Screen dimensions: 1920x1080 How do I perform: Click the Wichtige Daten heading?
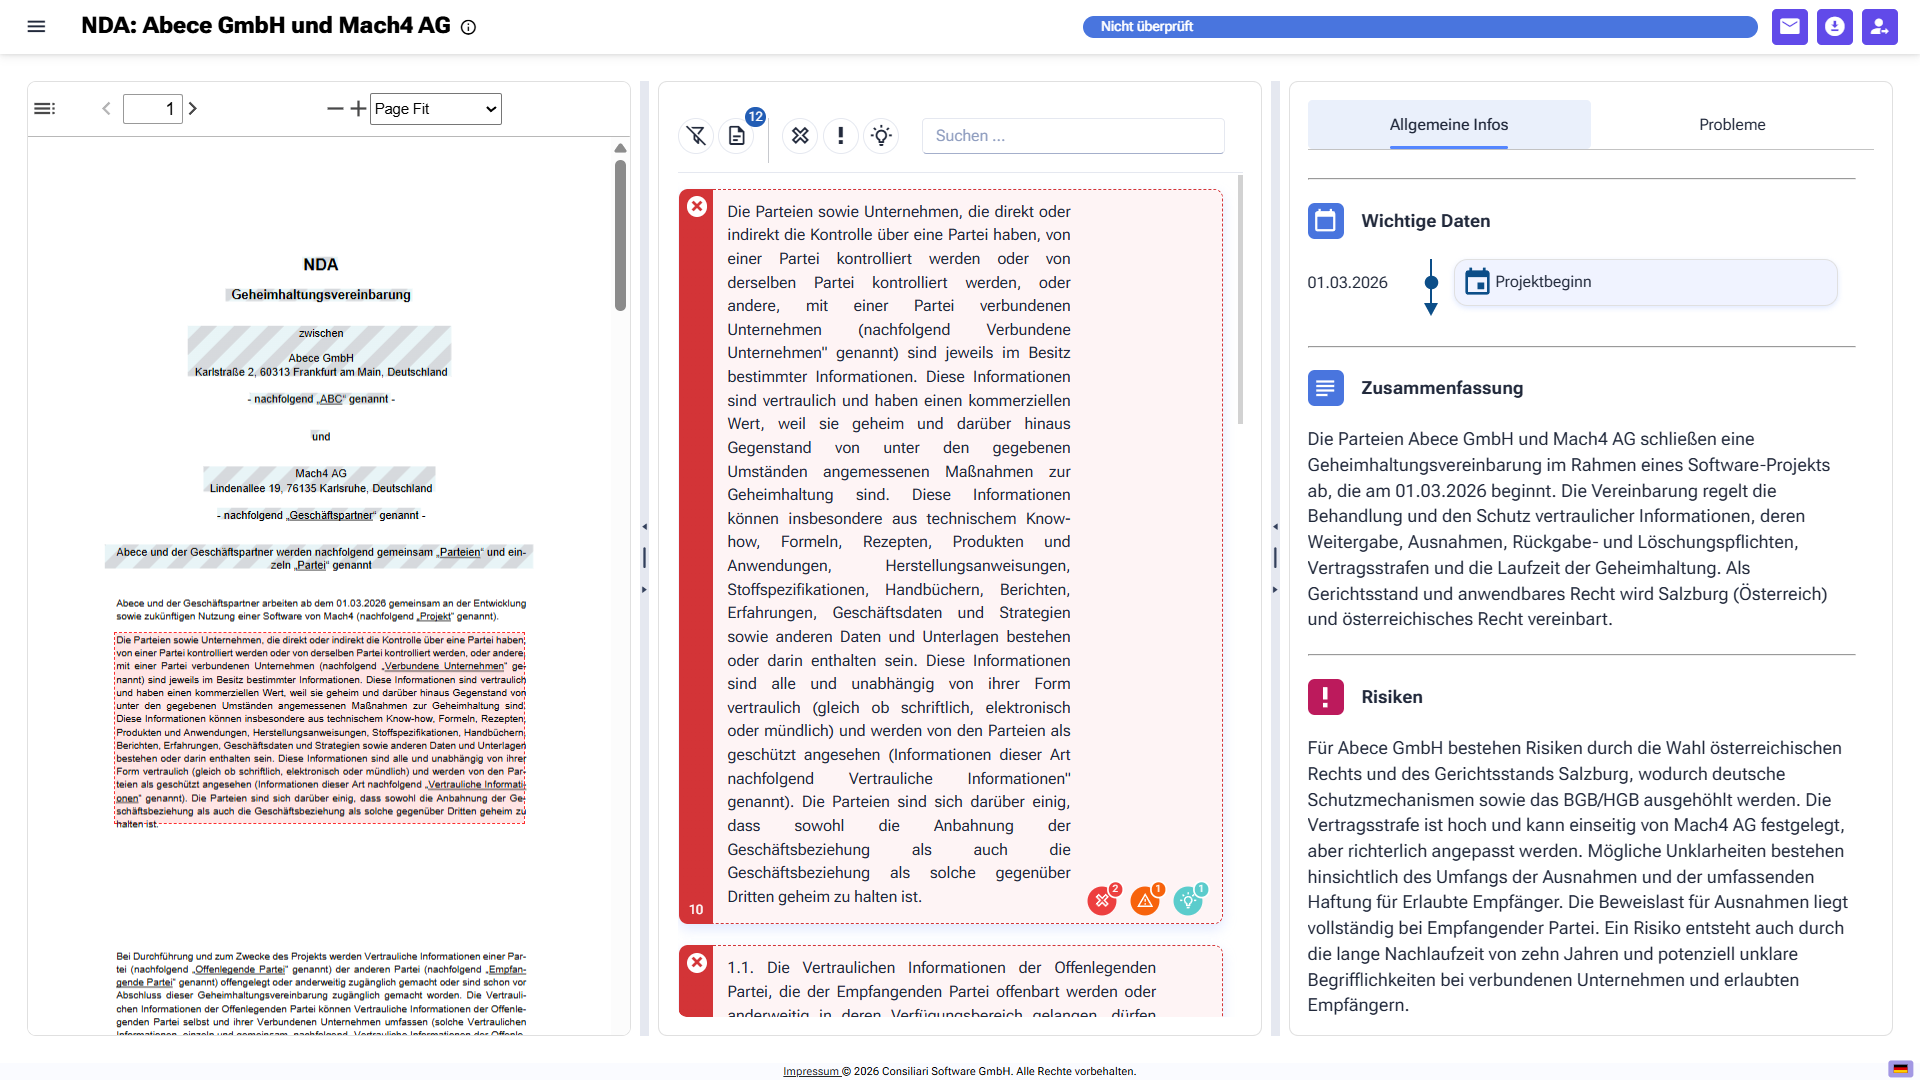(x=1425, y=221)
